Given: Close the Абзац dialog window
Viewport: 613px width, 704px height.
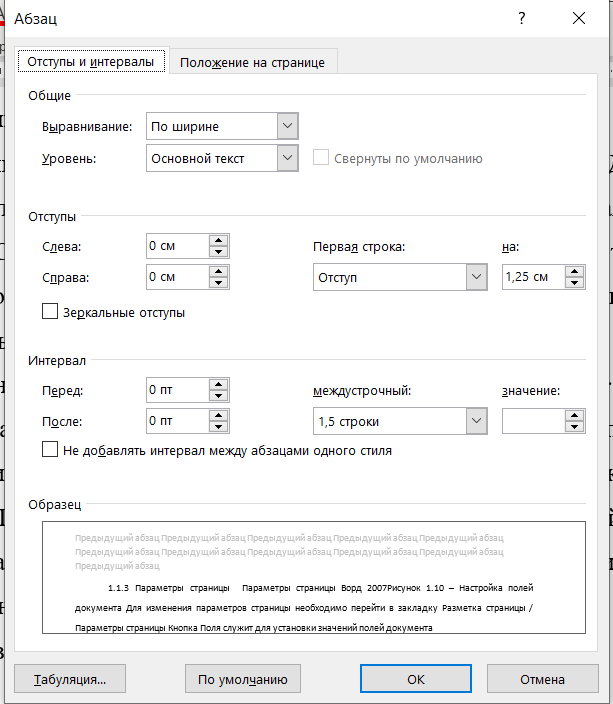Looking at the screenshot, I should coord(579,18).
